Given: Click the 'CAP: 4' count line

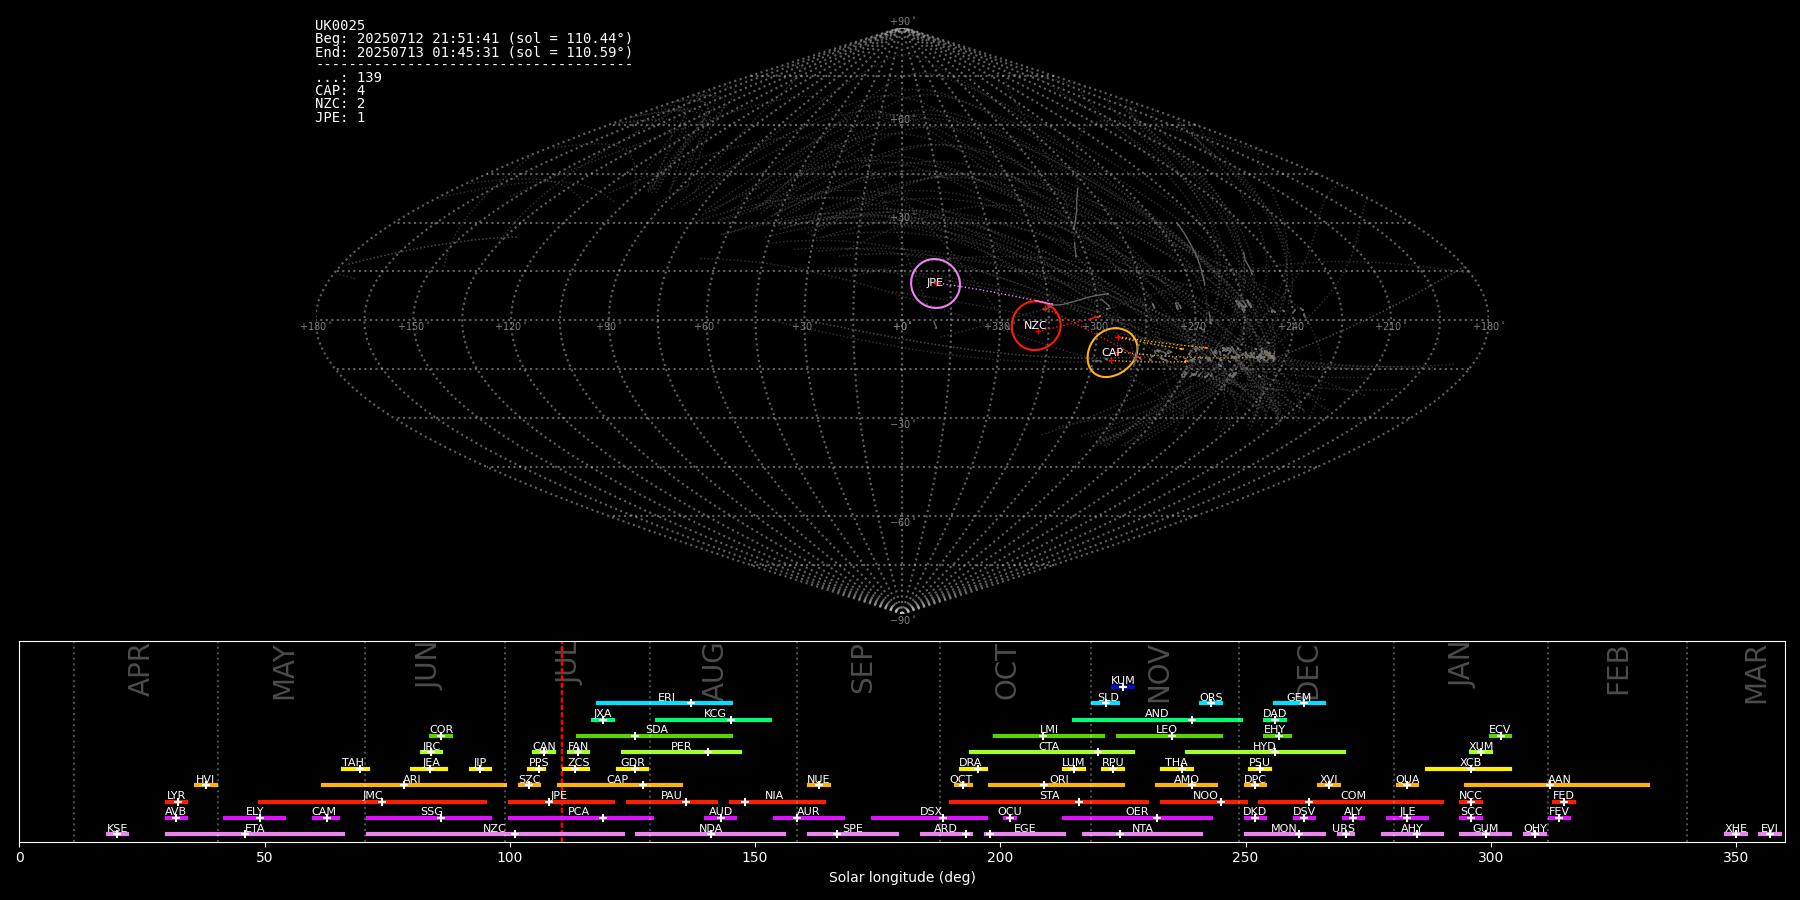Looking at the screenshot, I should click(x=340, y=91).
